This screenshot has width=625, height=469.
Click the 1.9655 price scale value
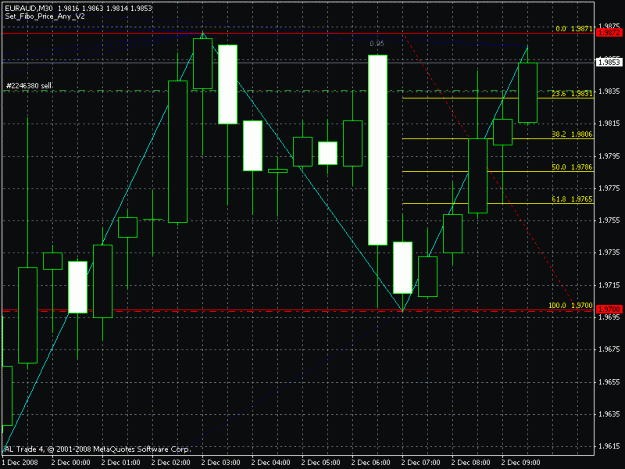click(x=609, y=382)
